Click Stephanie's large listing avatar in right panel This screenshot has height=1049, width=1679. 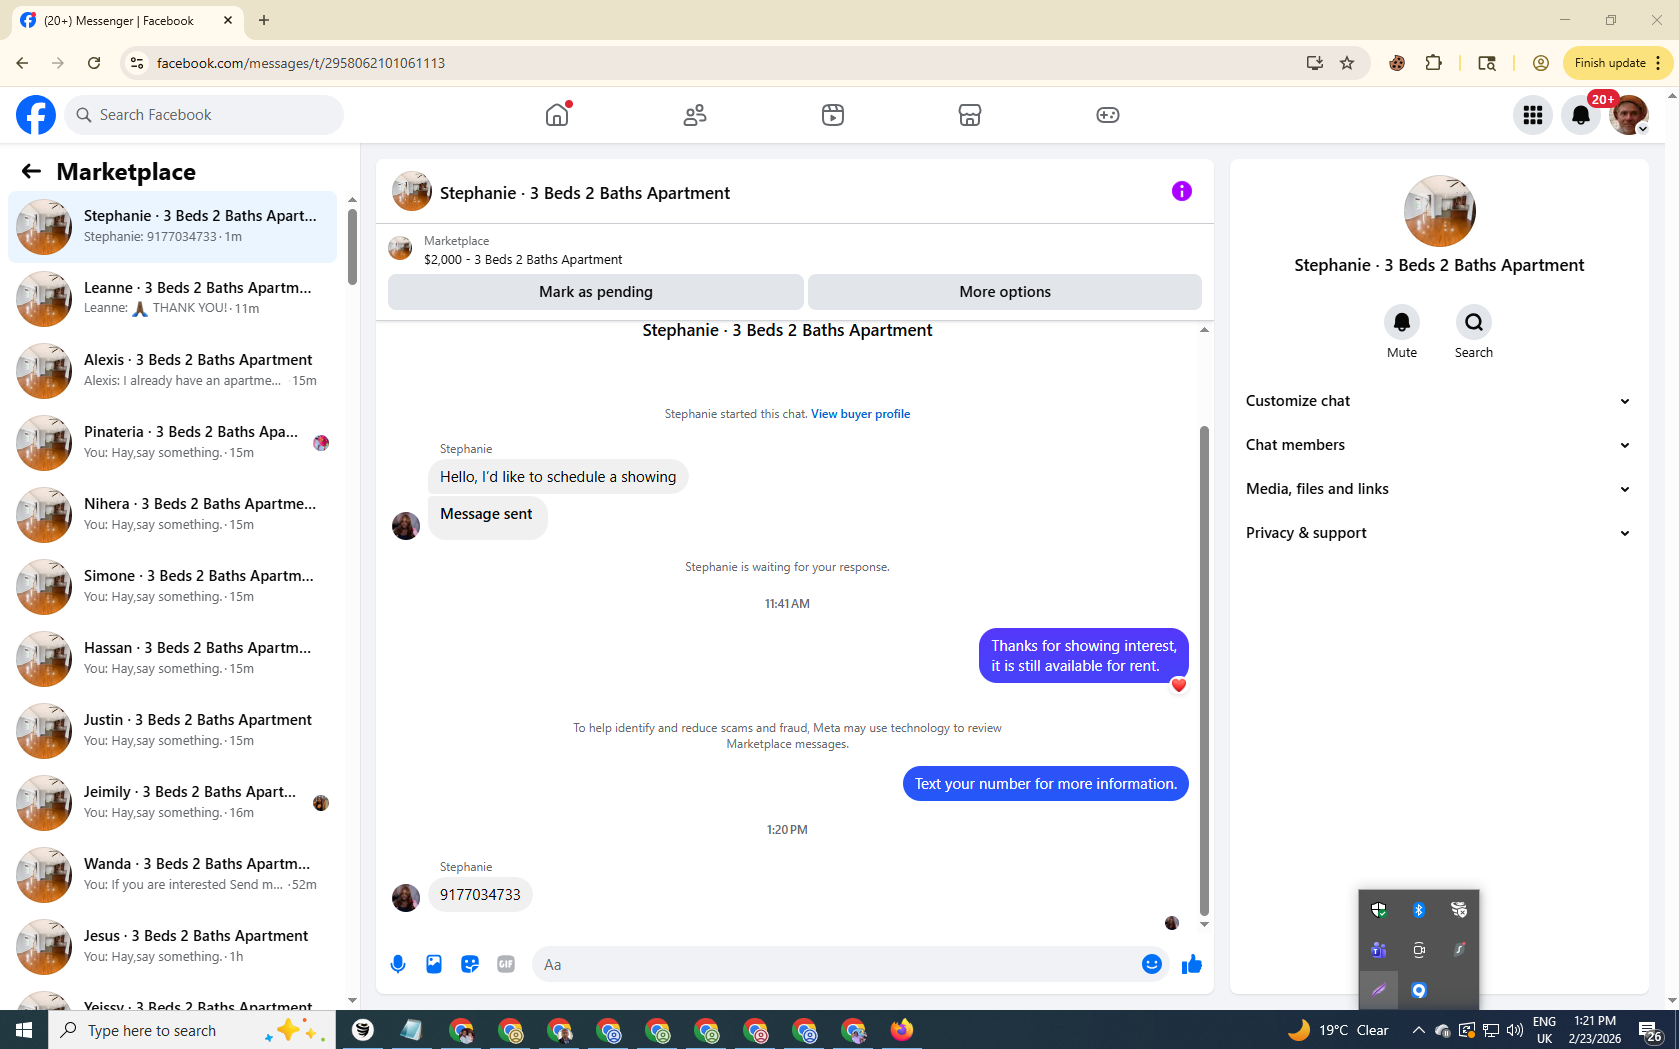[1439, 211]
